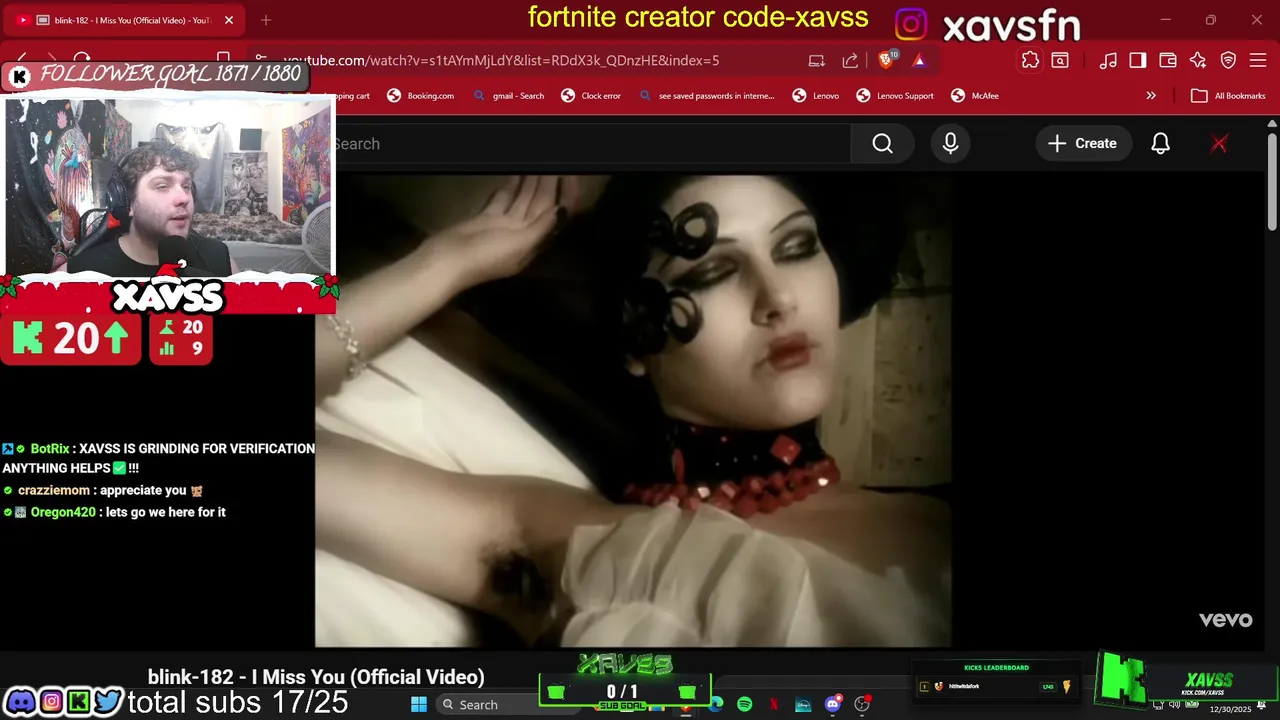Open Brave Shields lion icon

pyautogui.click(x=887, y=60)
